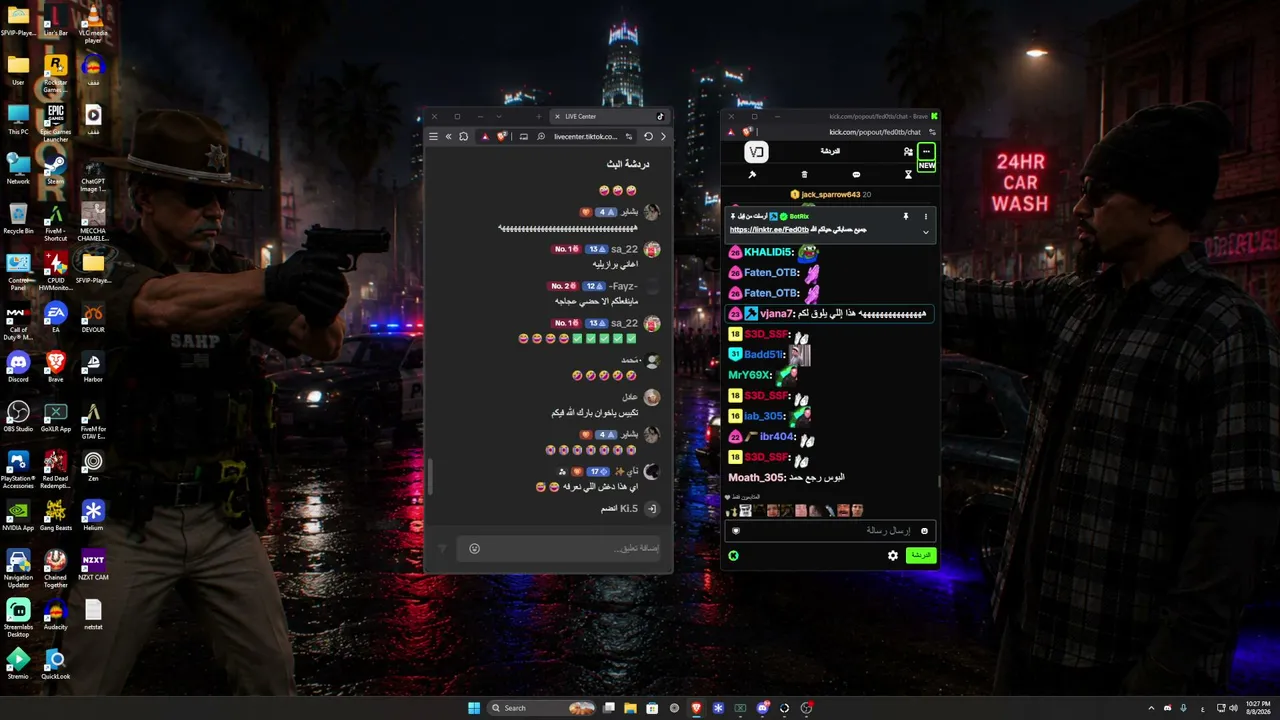Image resolution: width=1280 pixels, height=720 pixels.
Task: Click the green chat send button
Action: point(921,555)
